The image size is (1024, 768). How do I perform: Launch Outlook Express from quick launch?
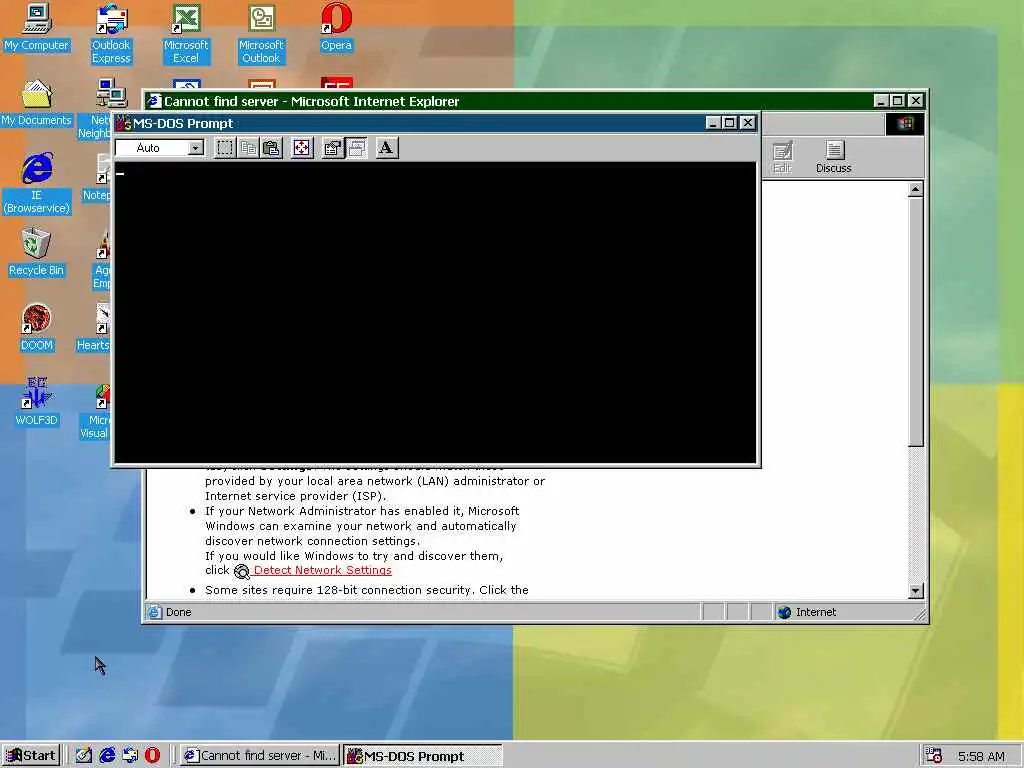pos(130,756)
